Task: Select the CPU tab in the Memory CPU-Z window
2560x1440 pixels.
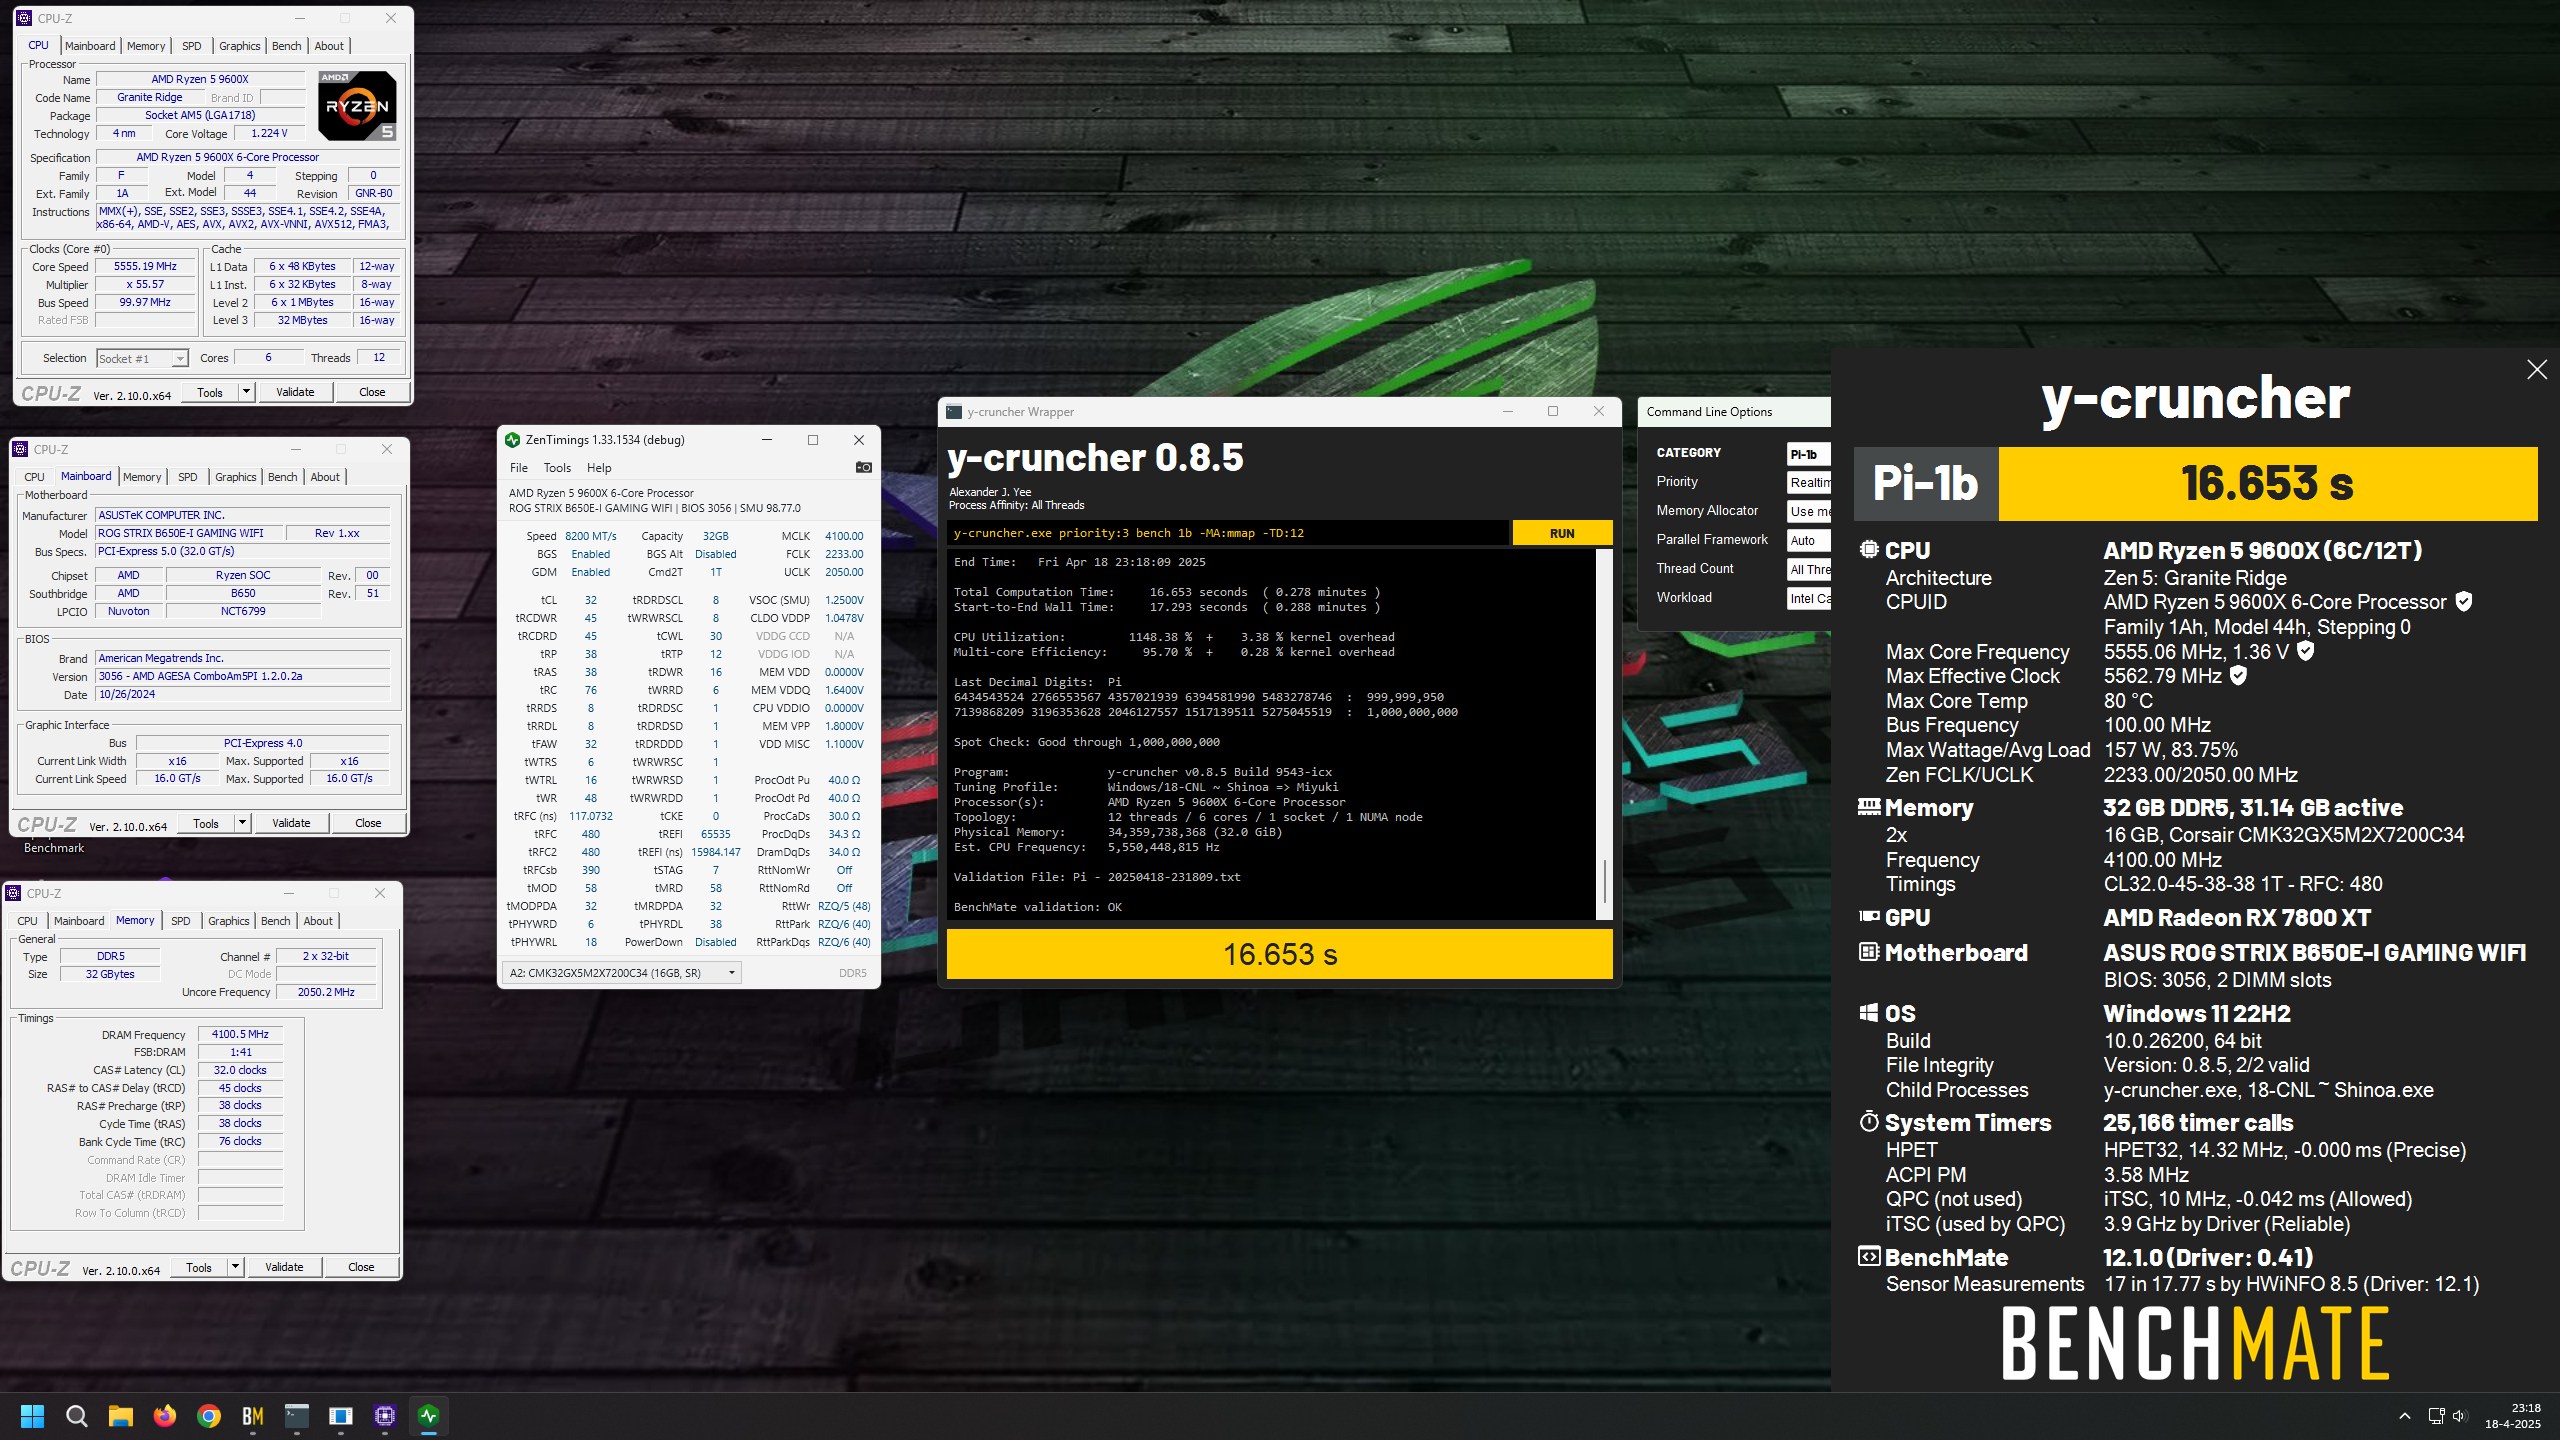Action: tap(27, 921)
